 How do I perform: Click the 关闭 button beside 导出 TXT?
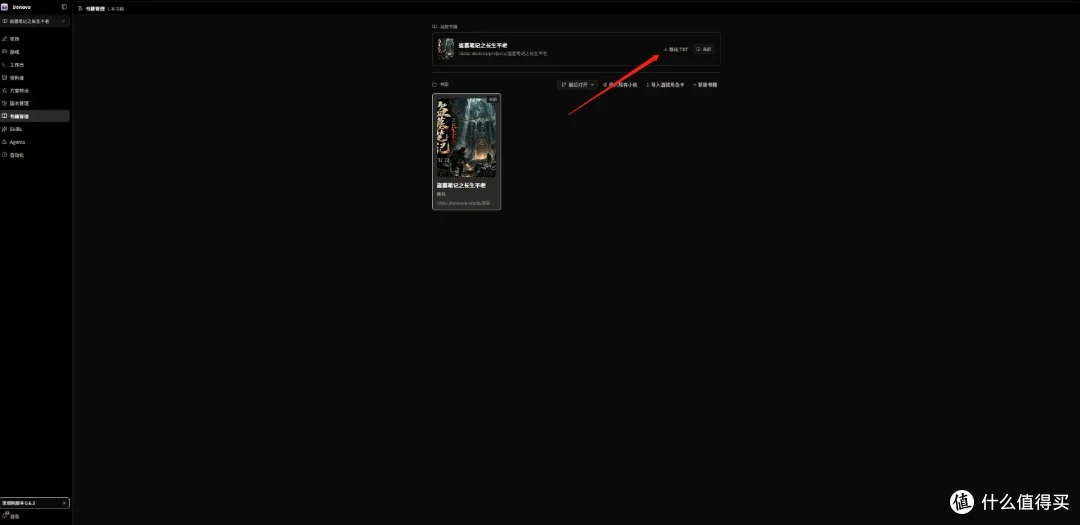pyautogui.click(x=705, y=50)
